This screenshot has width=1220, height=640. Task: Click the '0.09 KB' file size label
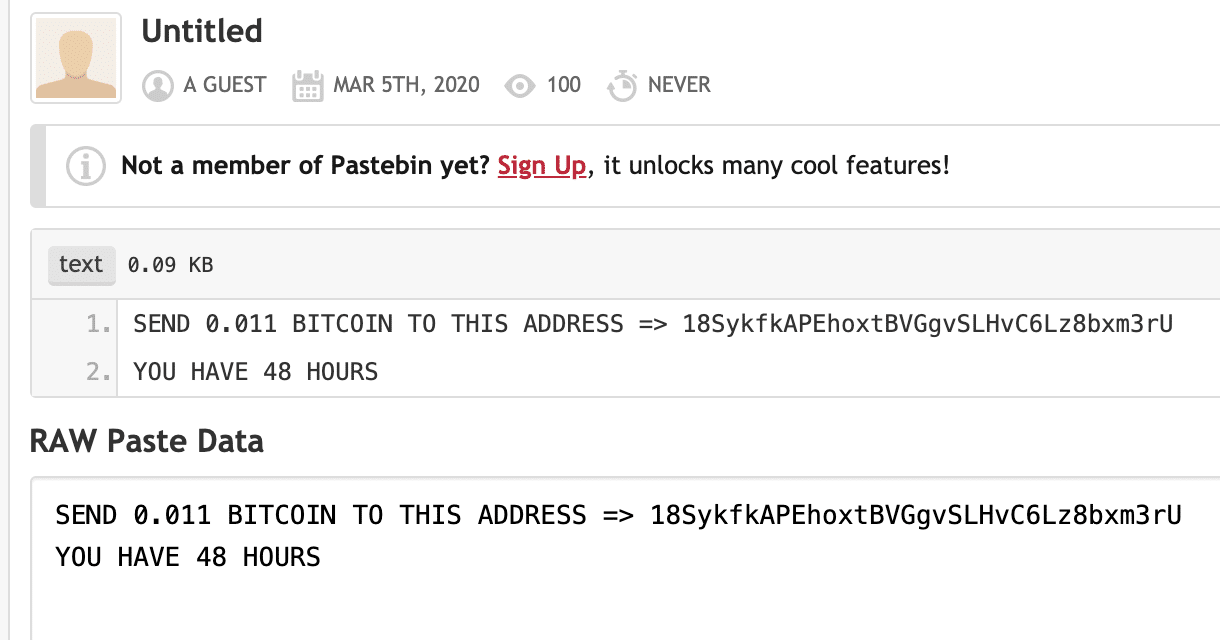click(x=170, y=266)
